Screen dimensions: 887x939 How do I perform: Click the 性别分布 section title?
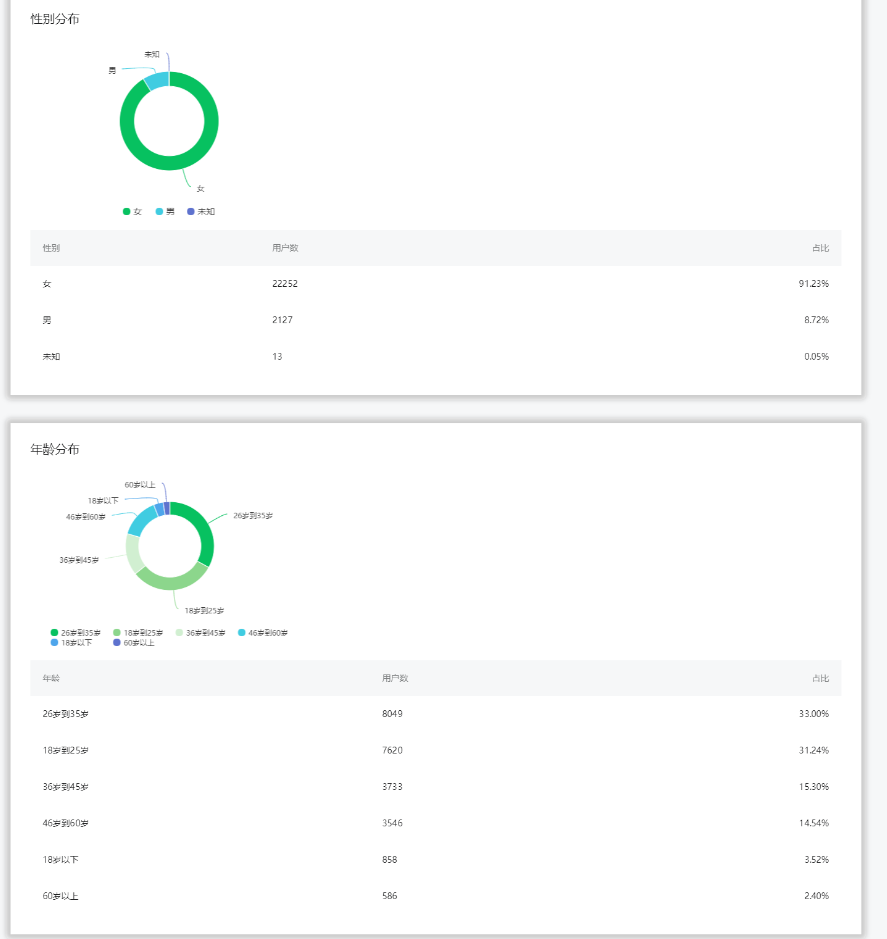pyautogui.click(x=55, y=19)
